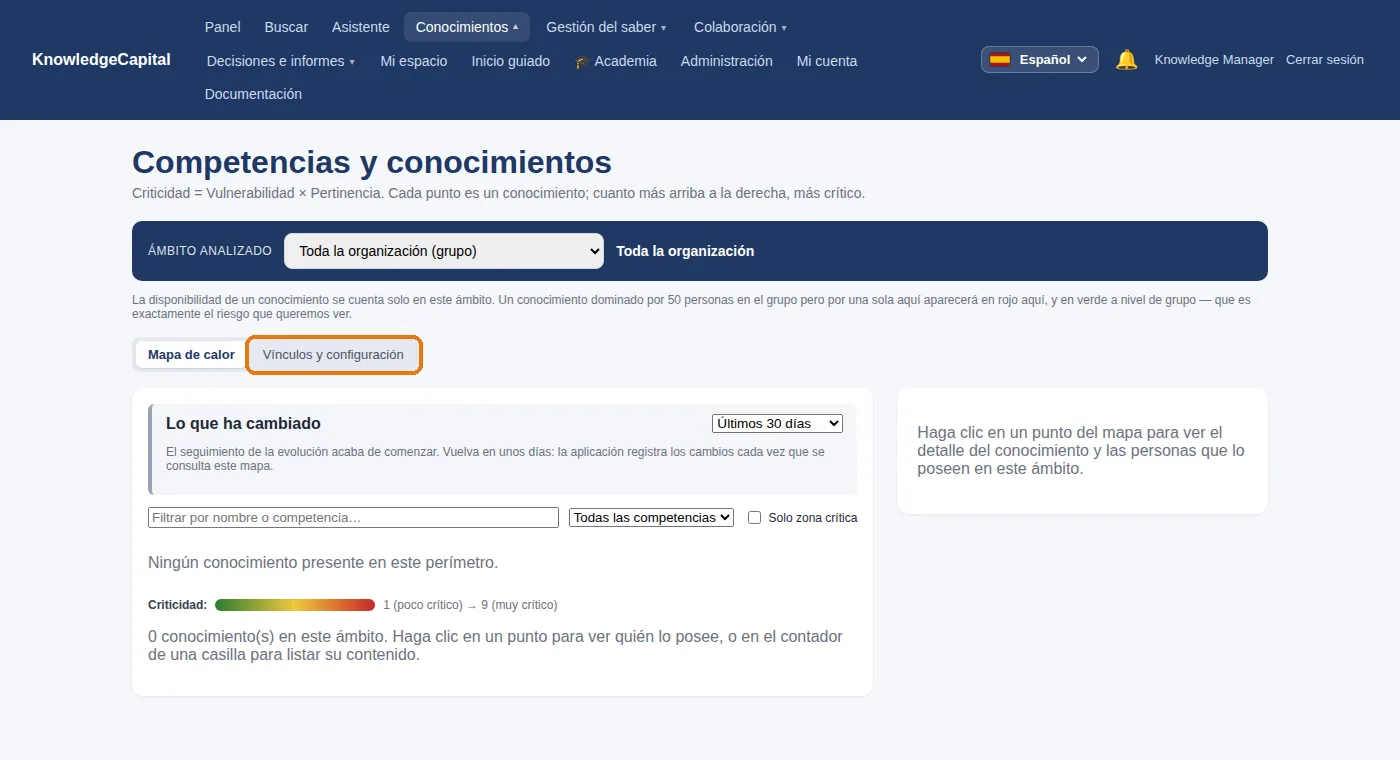Click the Competencias y conocimientos heading

tap(372, 162)
